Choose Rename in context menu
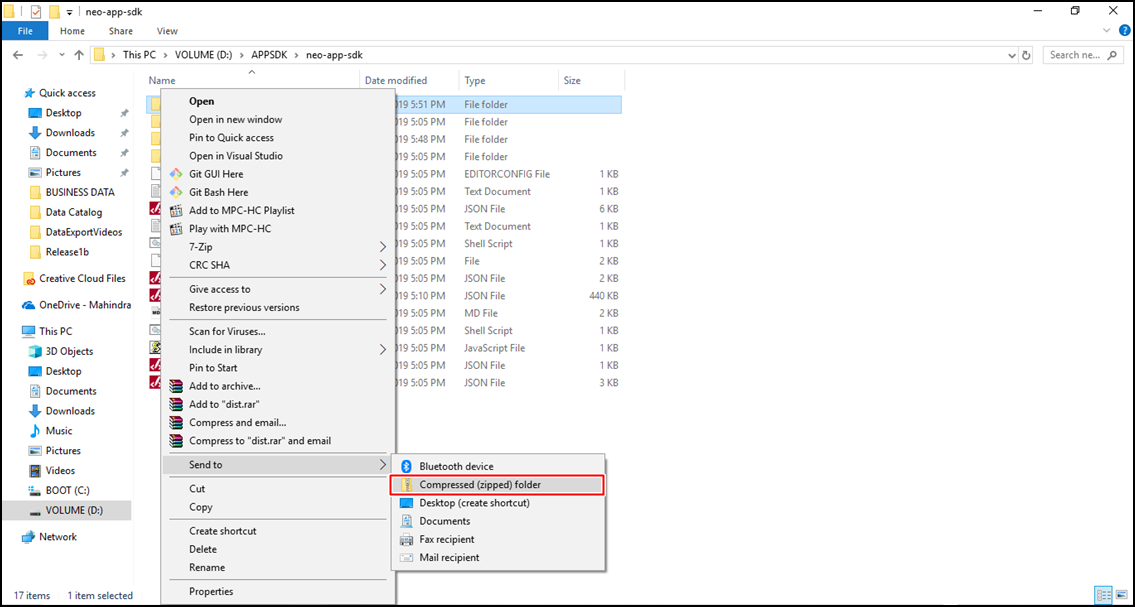1135x607 pixels. click(x=207, y=568)
